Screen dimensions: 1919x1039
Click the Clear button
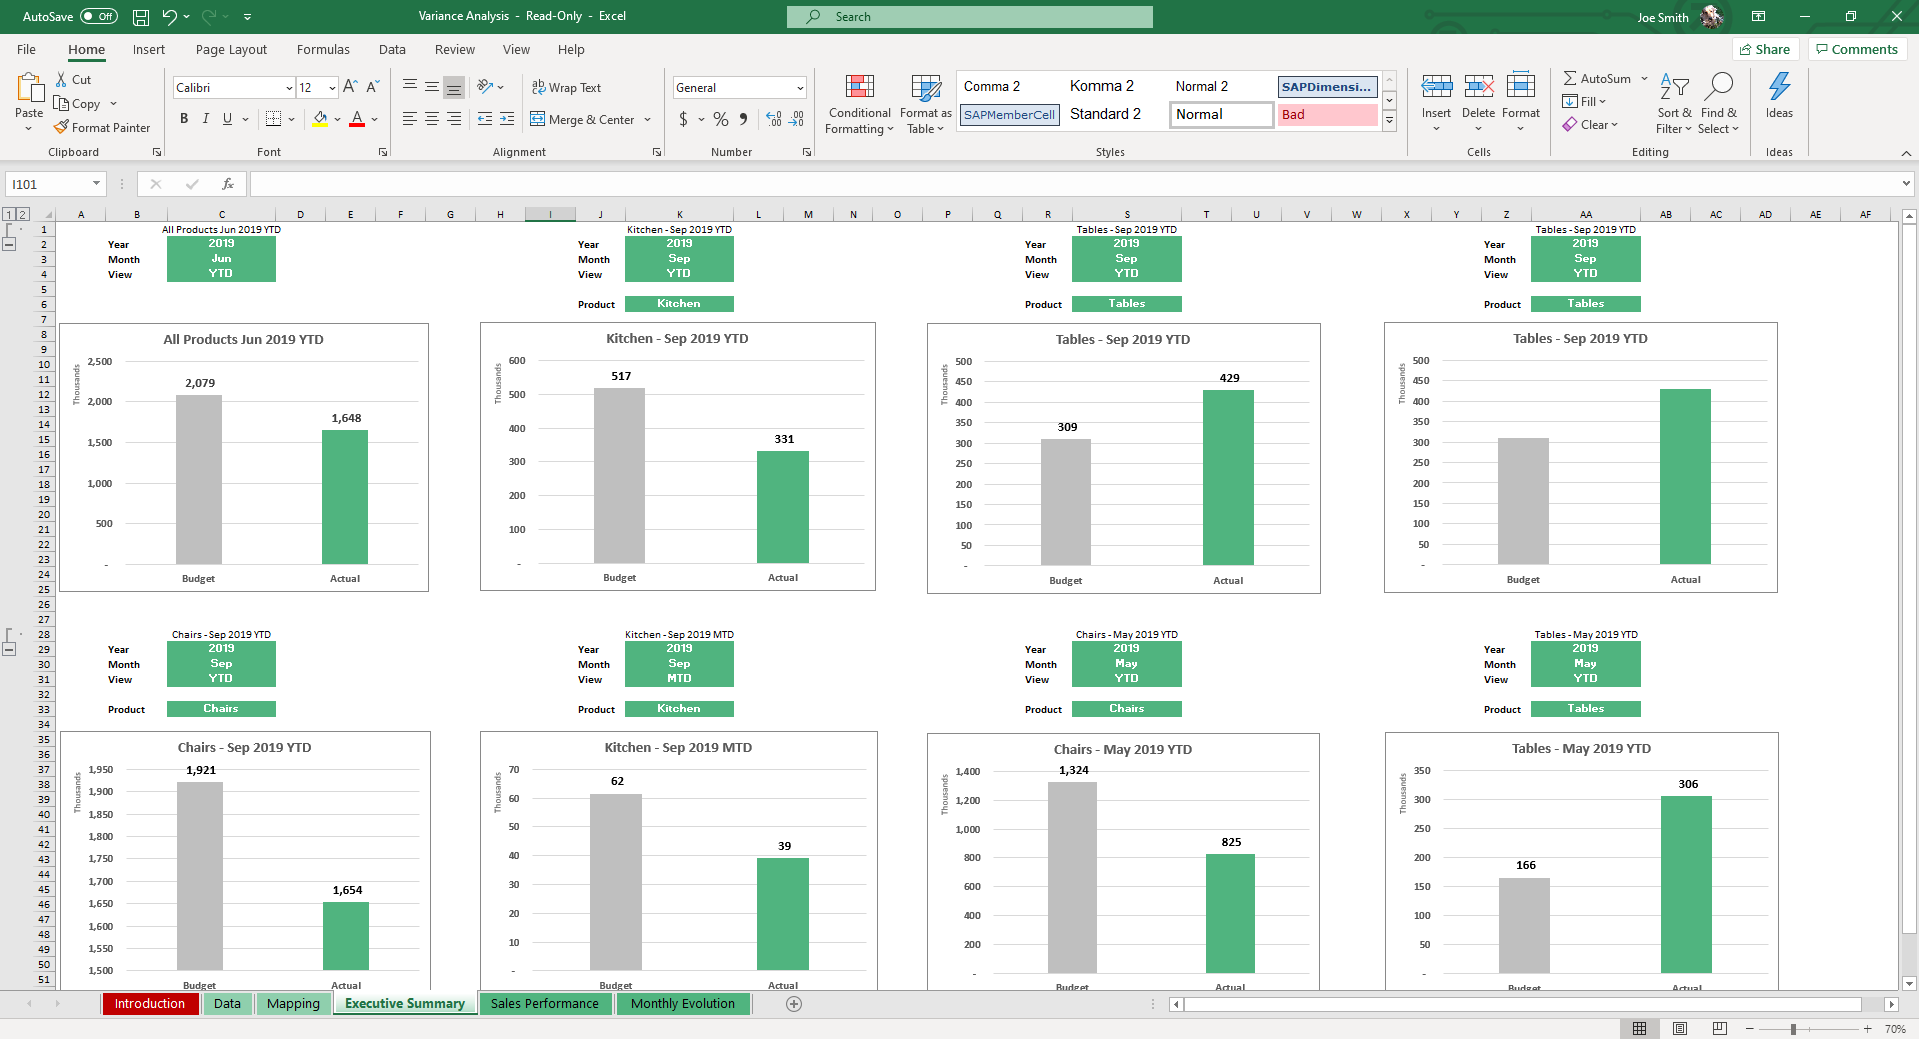pyautogui.click(x=1590, y=125)
